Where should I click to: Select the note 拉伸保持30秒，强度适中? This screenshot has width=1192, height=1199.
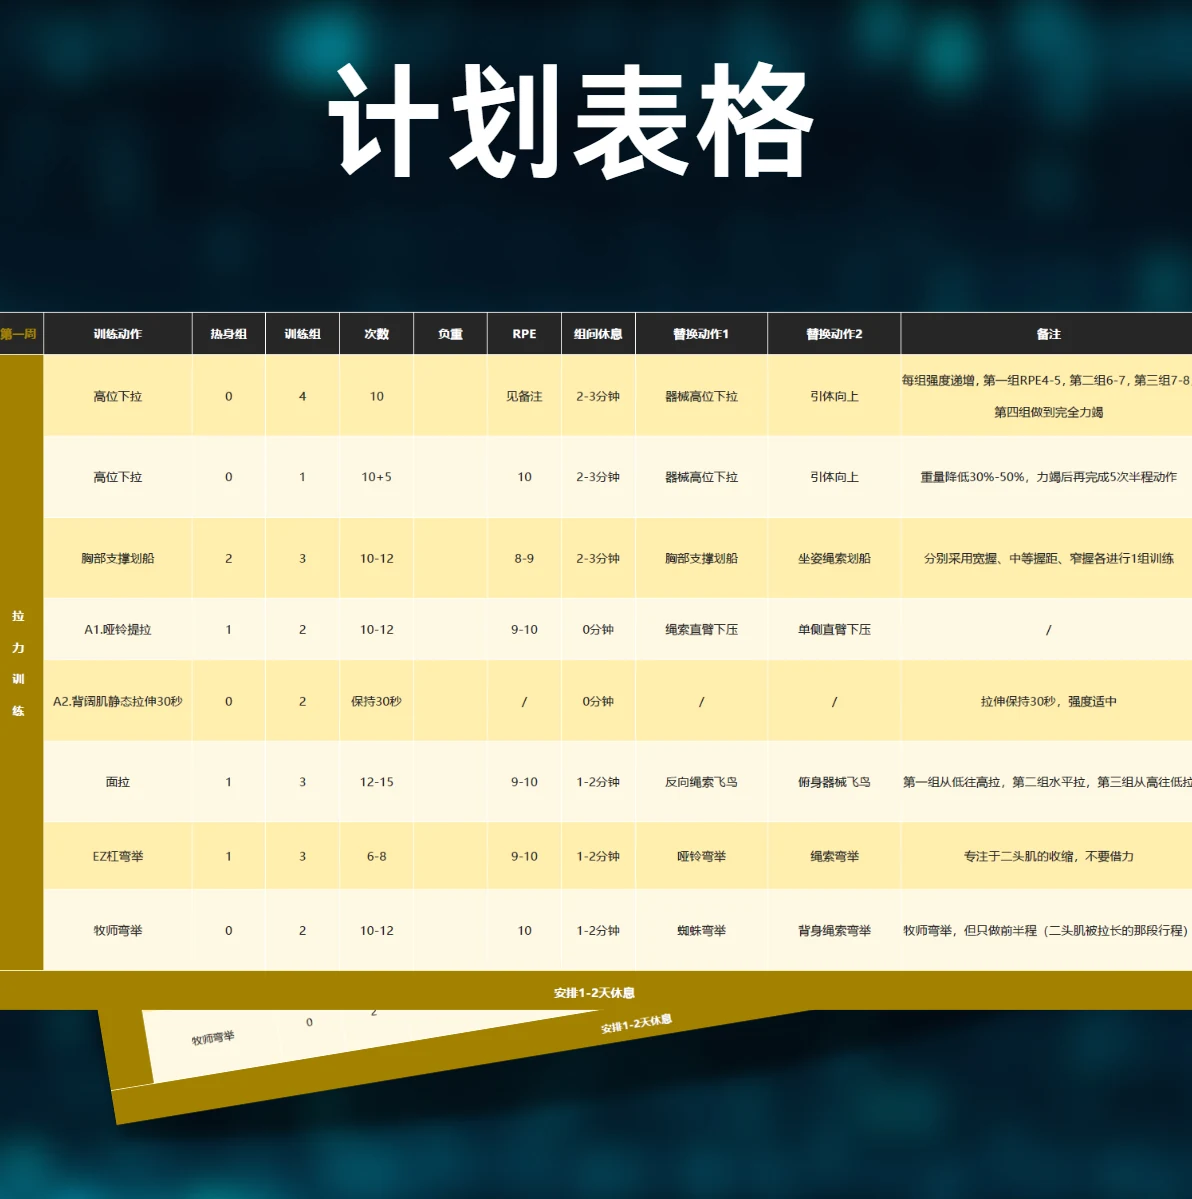click(1048, 701)
